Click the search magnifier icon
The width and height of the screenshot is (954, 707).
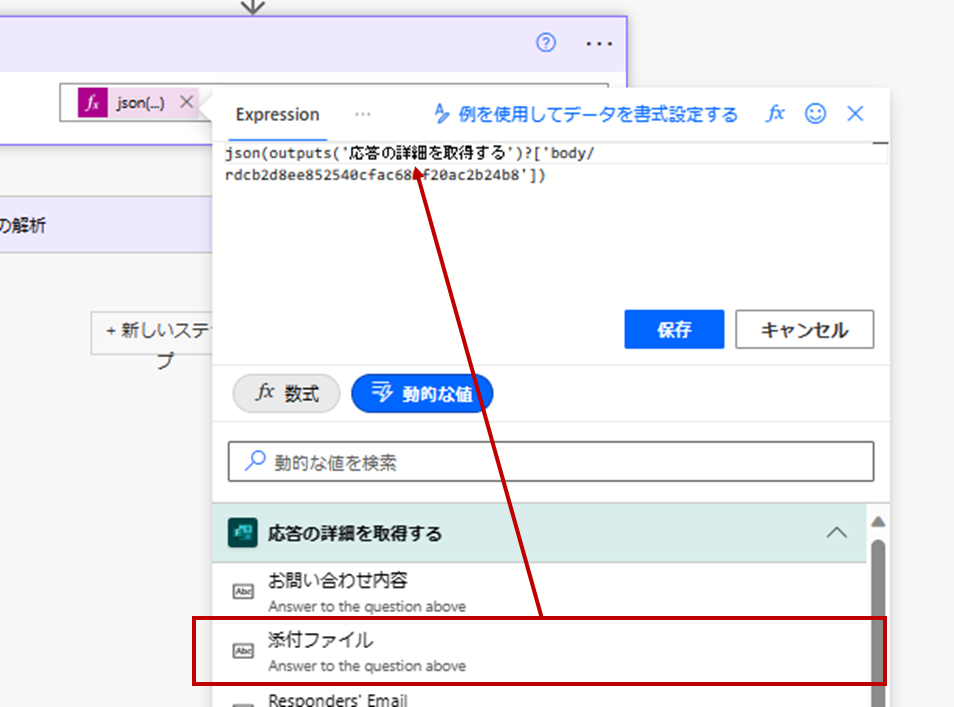point(256,461)
